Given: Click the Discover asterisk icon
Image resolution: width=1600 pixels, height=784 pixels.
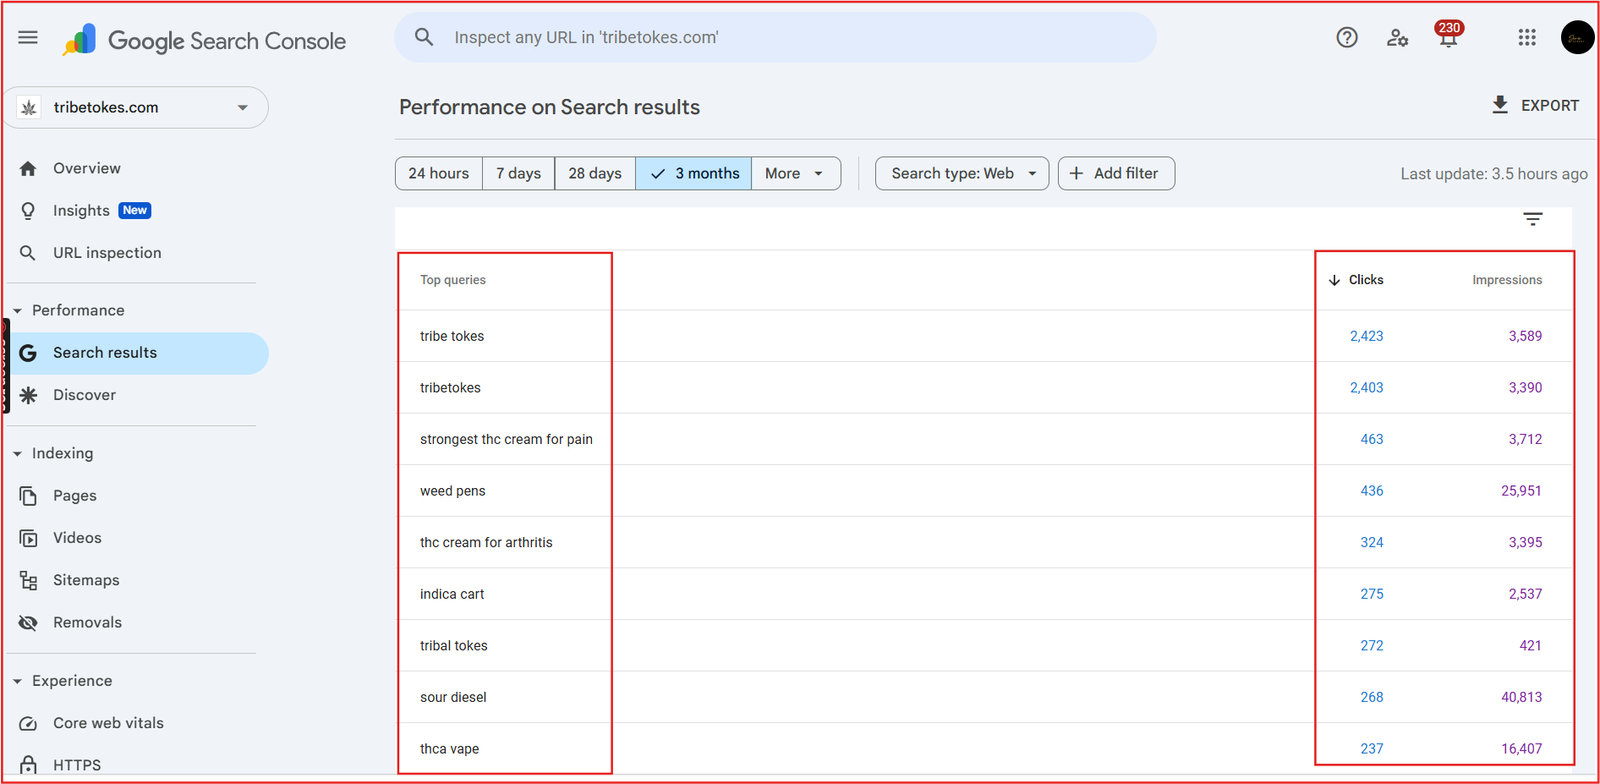Looking at the screenshot, I should [28, 395].
